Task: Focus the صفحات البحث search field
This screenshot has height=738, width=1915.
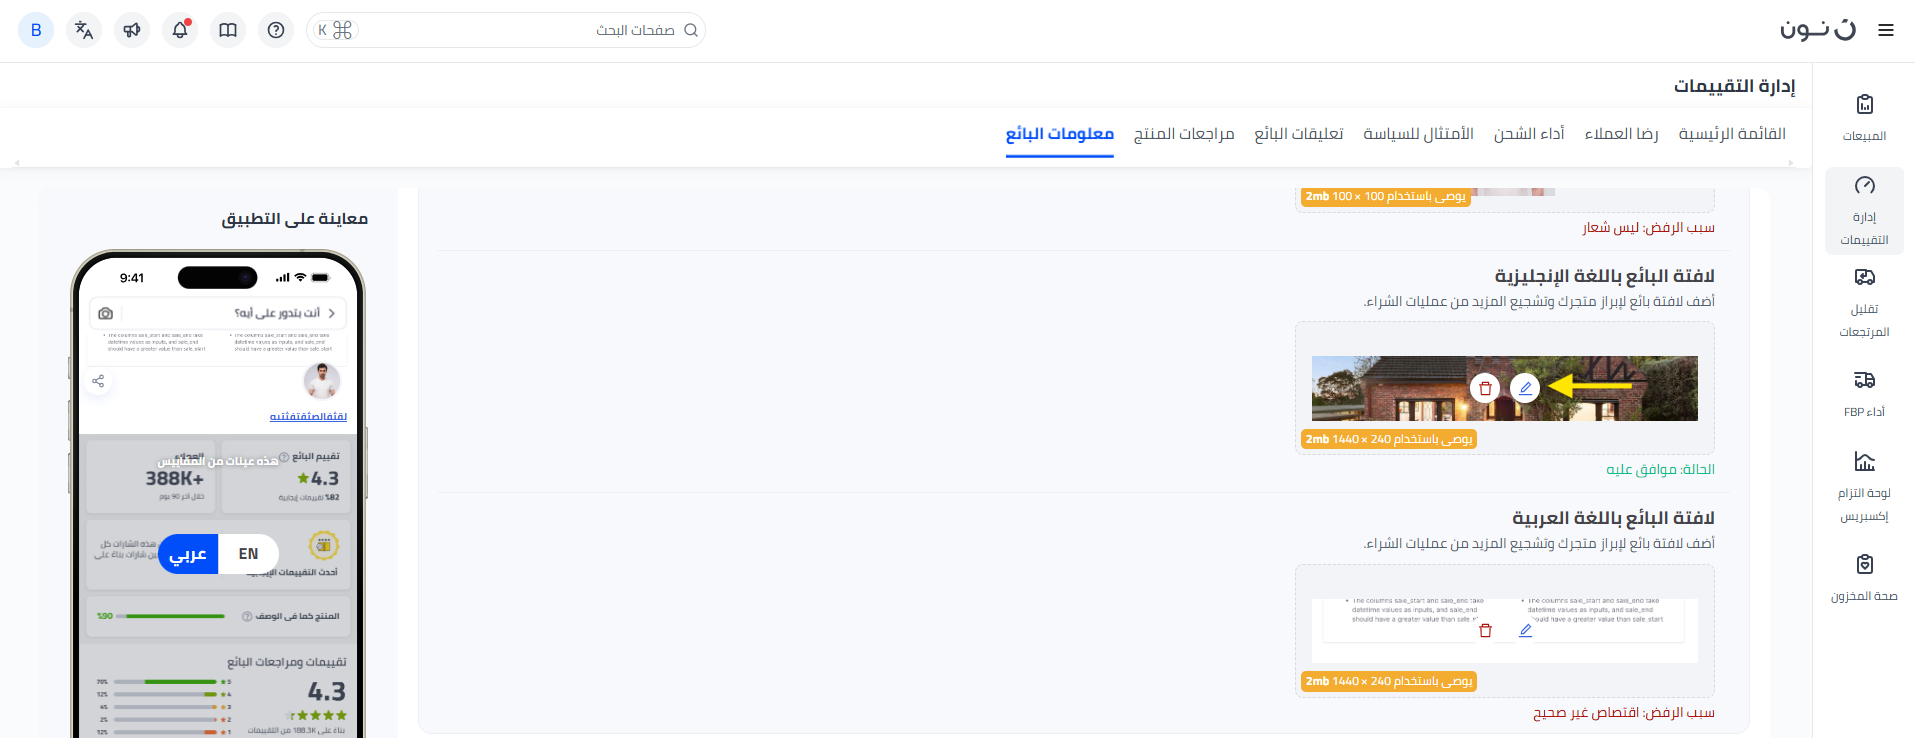Action: 506,30
